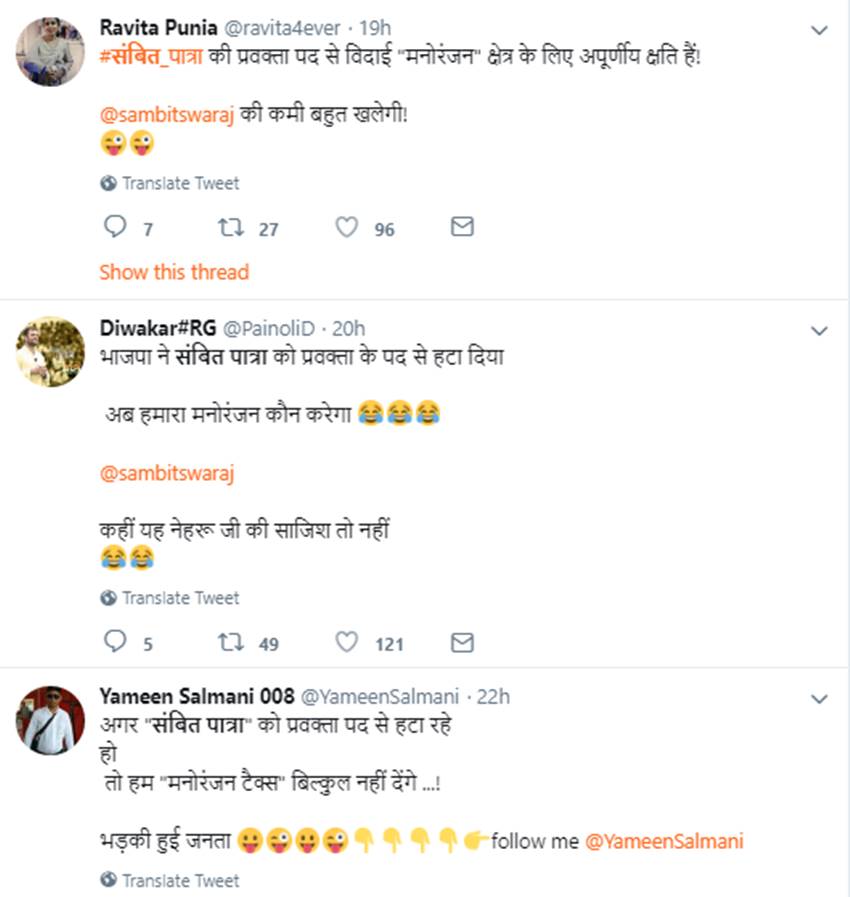
Task: Open Yameen Salmani 008's profile avatar
Action: click(50, 720)
